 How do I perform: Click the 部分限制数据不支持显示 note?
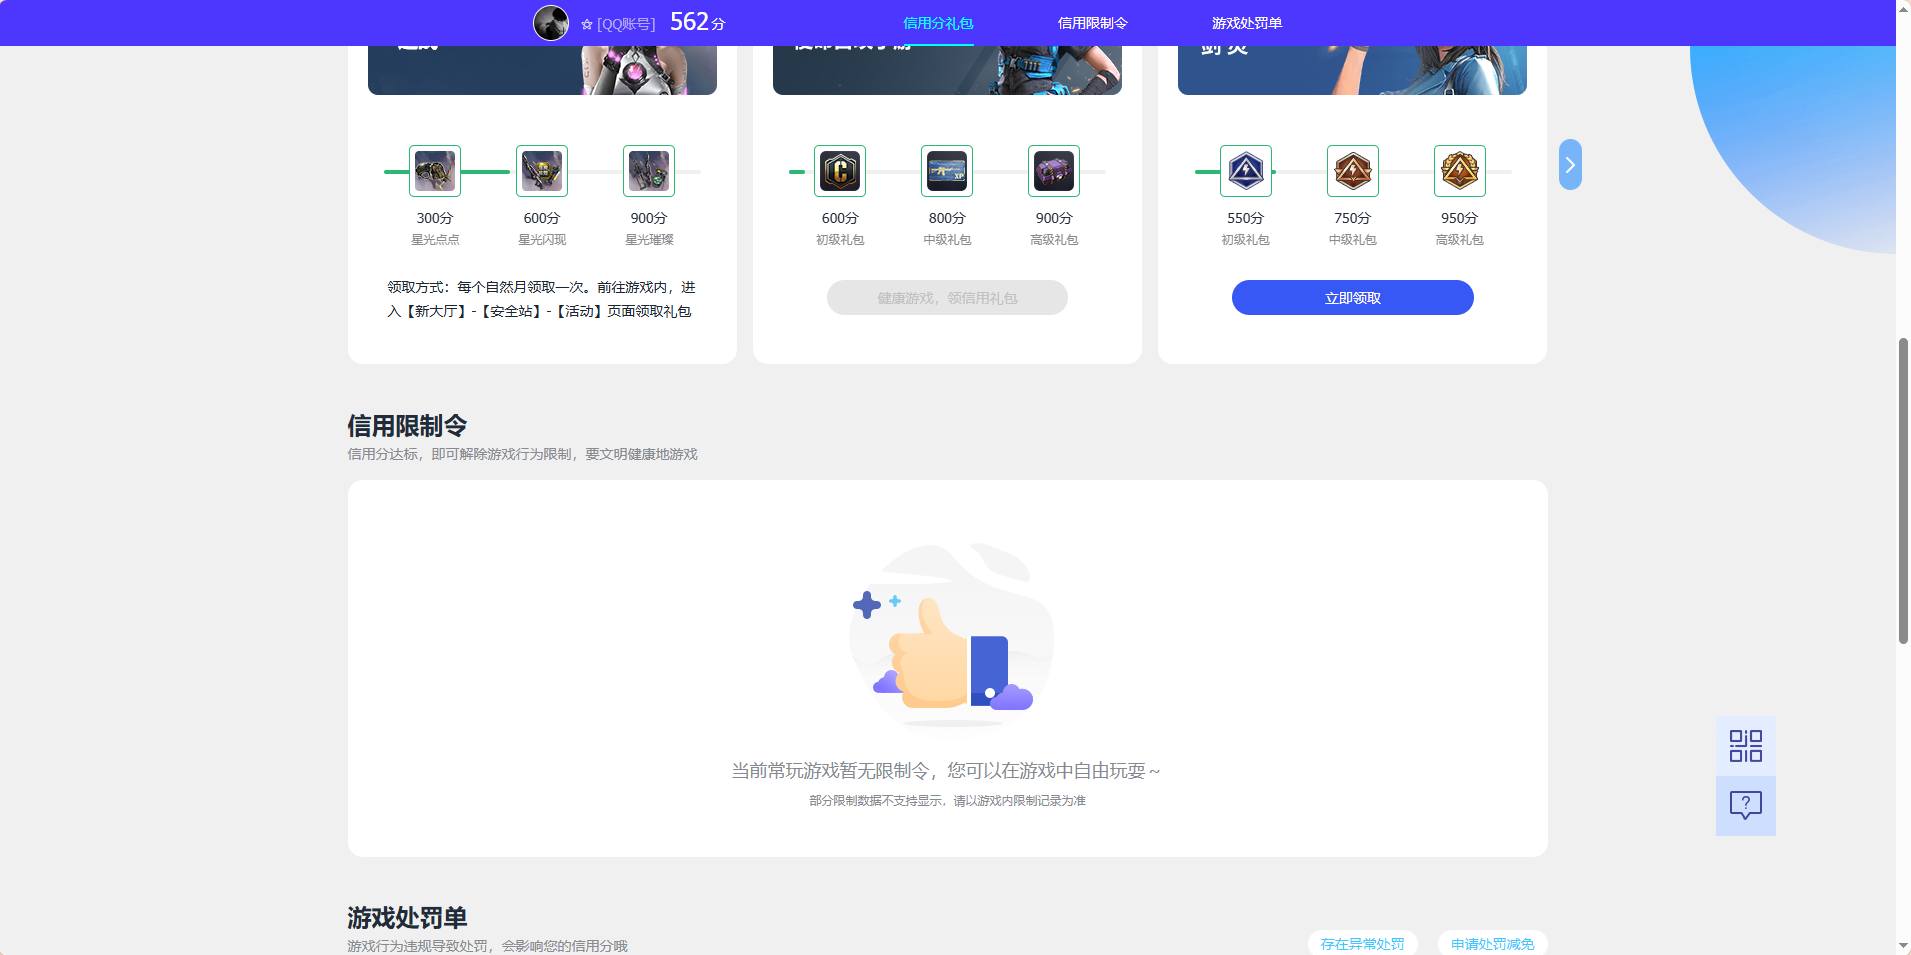pos(947,801)
